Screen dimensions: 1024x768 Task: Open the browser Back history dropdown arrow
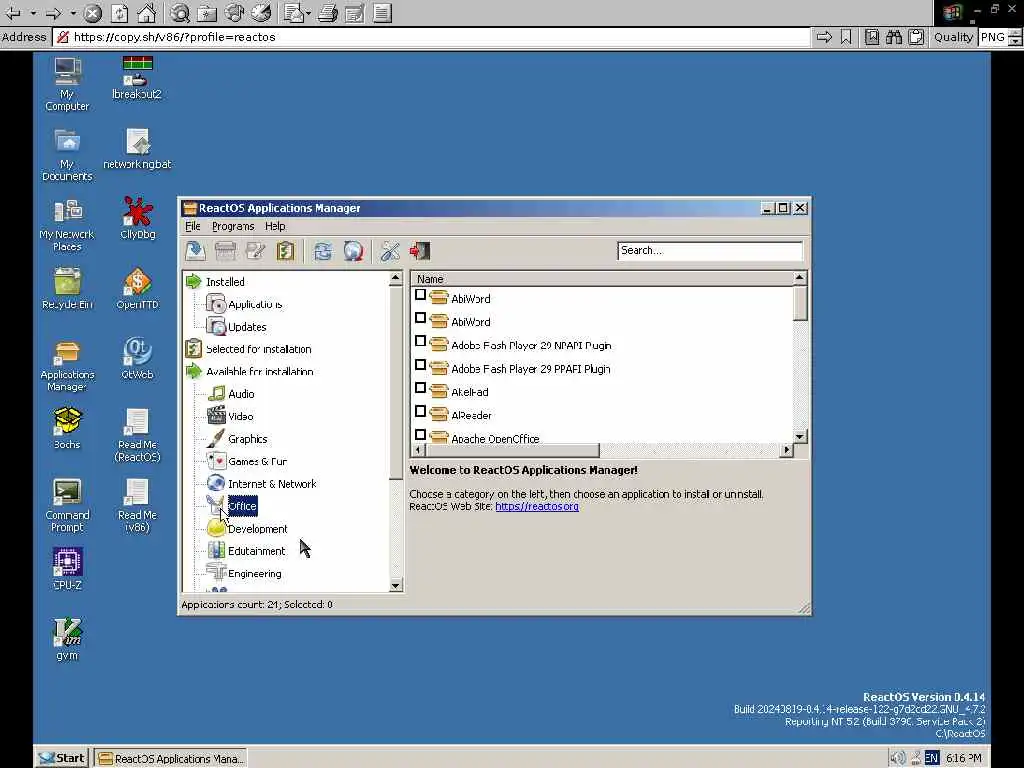point(33,13)
